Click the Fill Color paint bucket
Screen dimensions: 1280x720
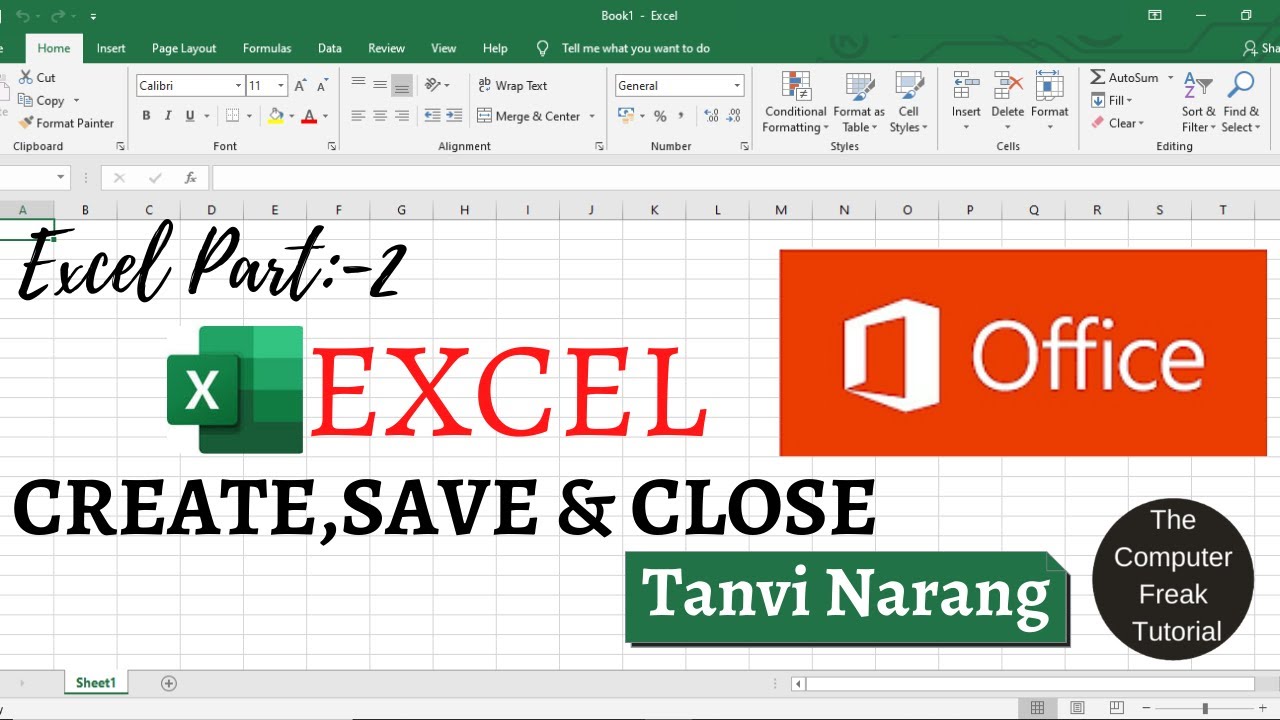(276, 116)
